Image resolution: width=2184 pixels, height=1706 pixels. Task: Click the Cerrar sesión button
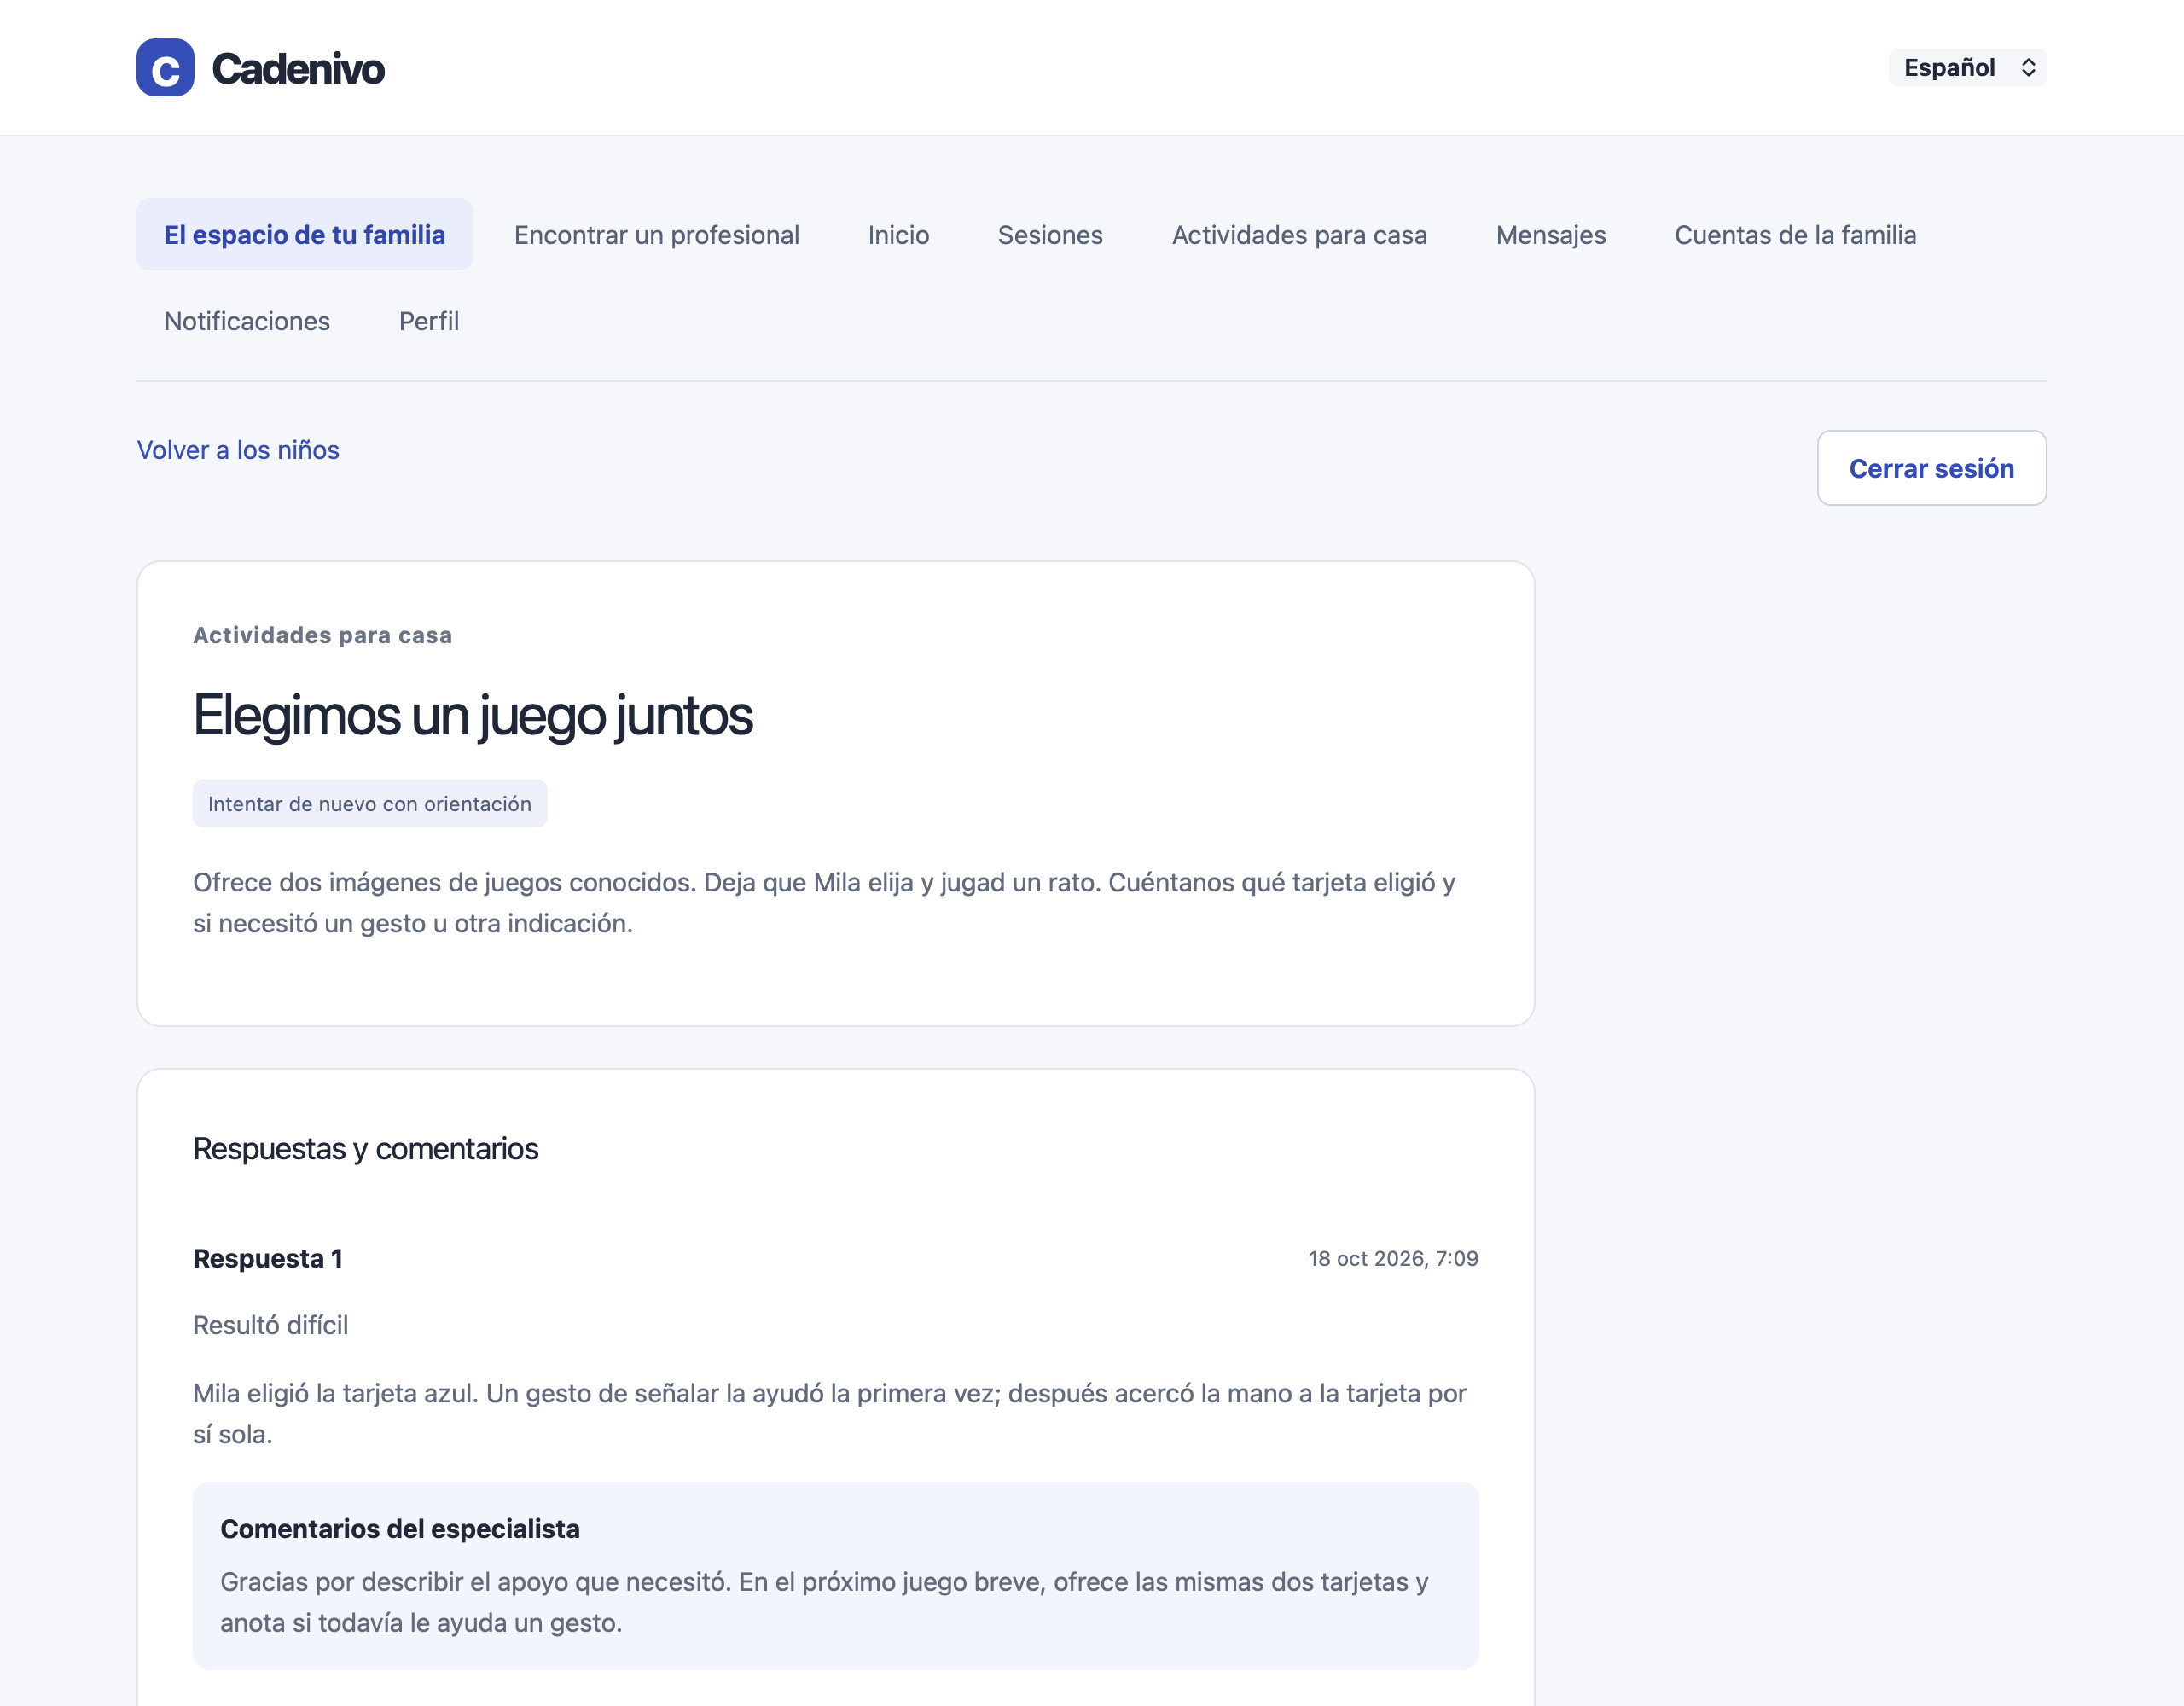coord(1931,468)
